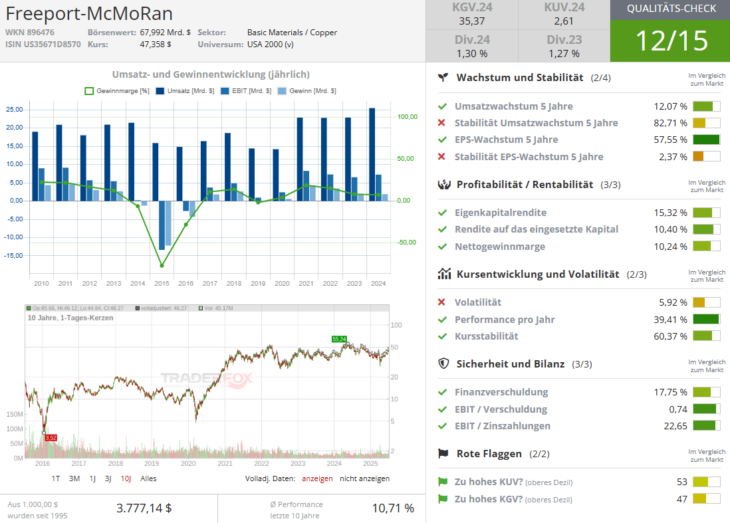Click green checkmark beside Nettogewinnmarge
Viewport: 730px width, 523px height.
tap(442, 246)
